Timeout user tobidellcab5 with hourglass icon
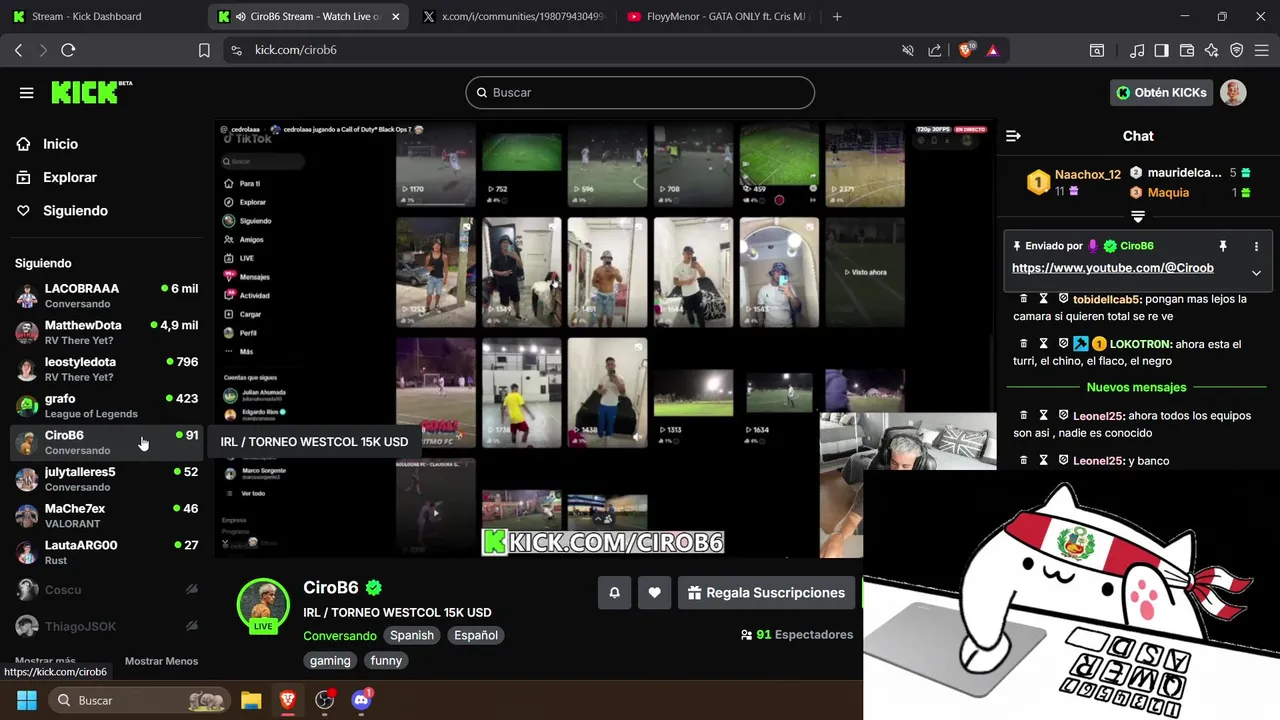 click(x=1043, y=299)
